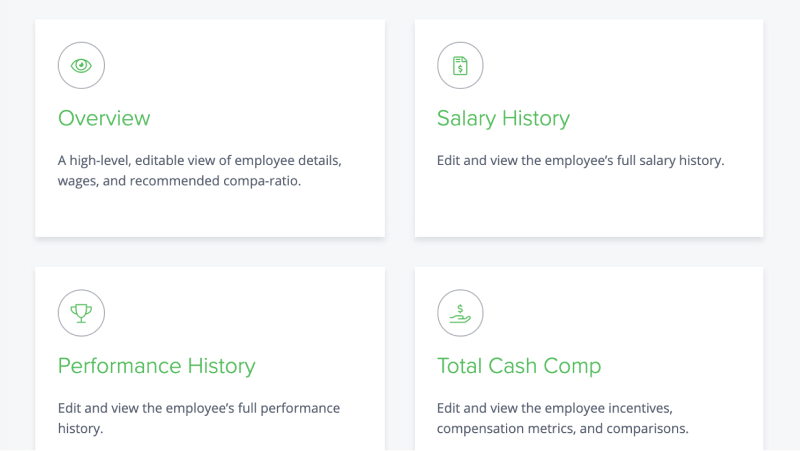The width and height of the screenshot is (800, 451).
Task: Open the Salary History heading
Action: (x=503, y=118)
